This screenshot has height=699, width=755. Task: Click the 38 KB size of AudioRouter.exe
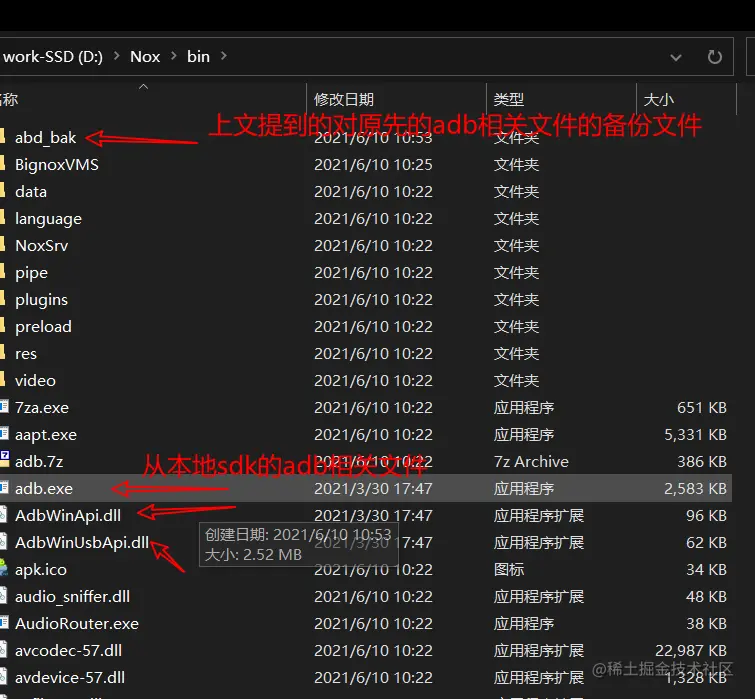coord(706,623)
